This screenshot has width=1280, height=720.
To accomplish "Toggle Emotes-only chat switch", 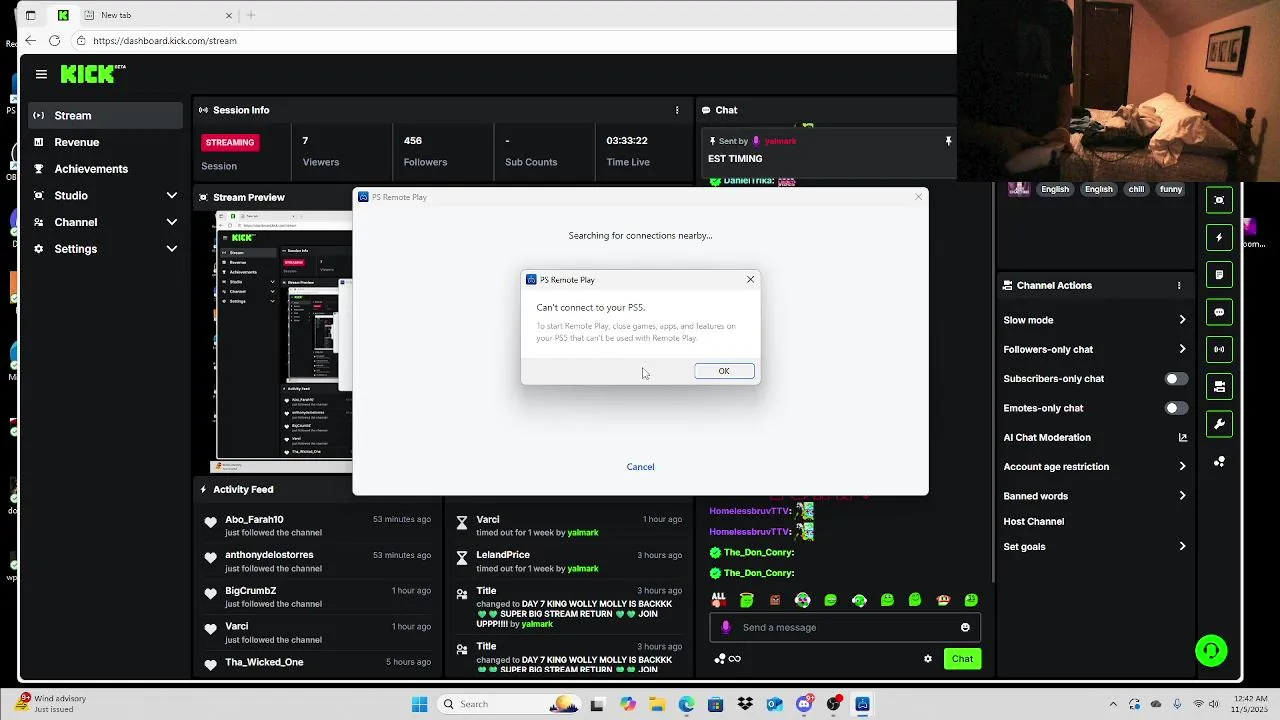I will coord(1177,408).
